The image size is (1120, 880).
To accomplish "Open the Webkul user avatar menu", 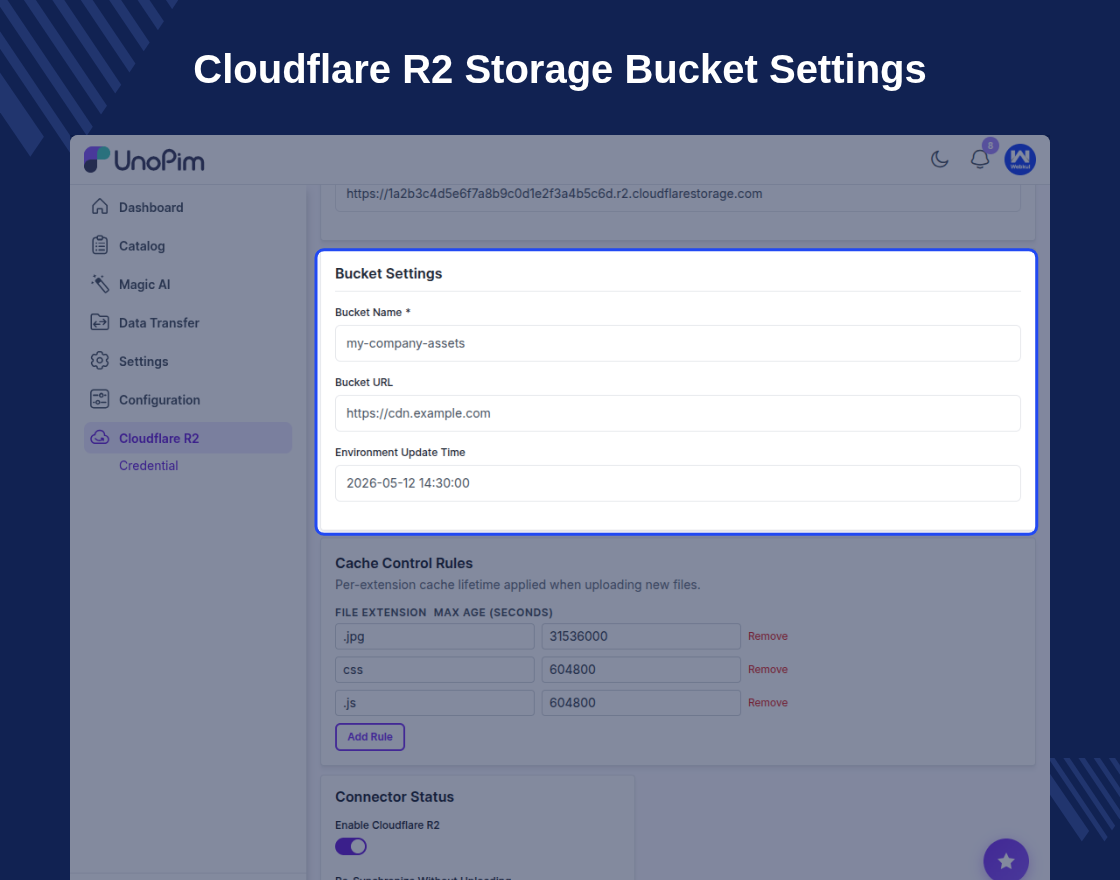I will (x=1020, y=159).
